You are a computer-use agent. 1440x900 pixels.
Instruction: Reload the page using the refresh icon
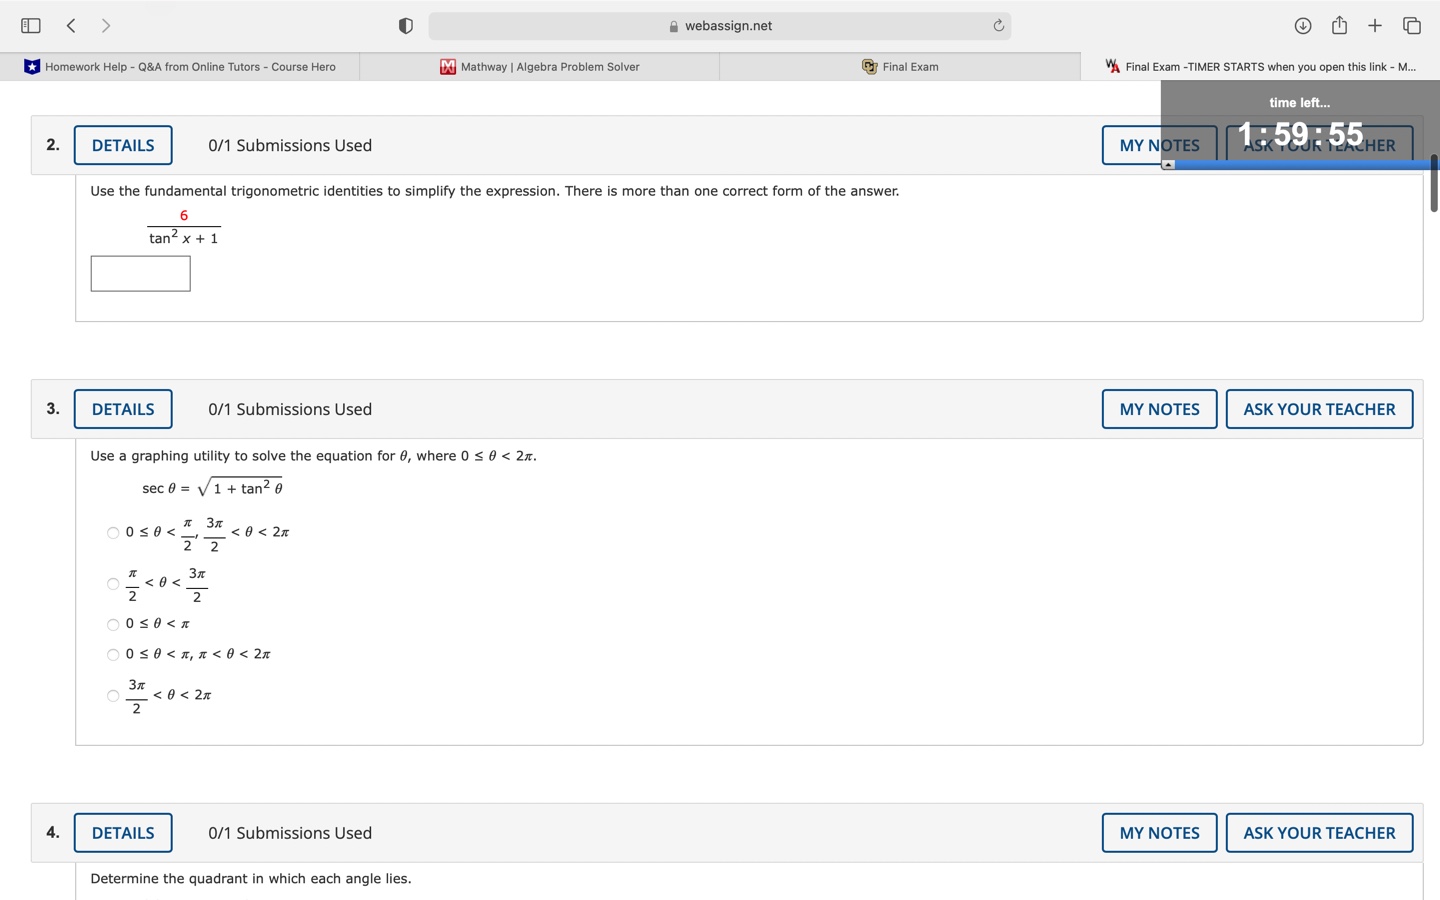click(998, 25)
